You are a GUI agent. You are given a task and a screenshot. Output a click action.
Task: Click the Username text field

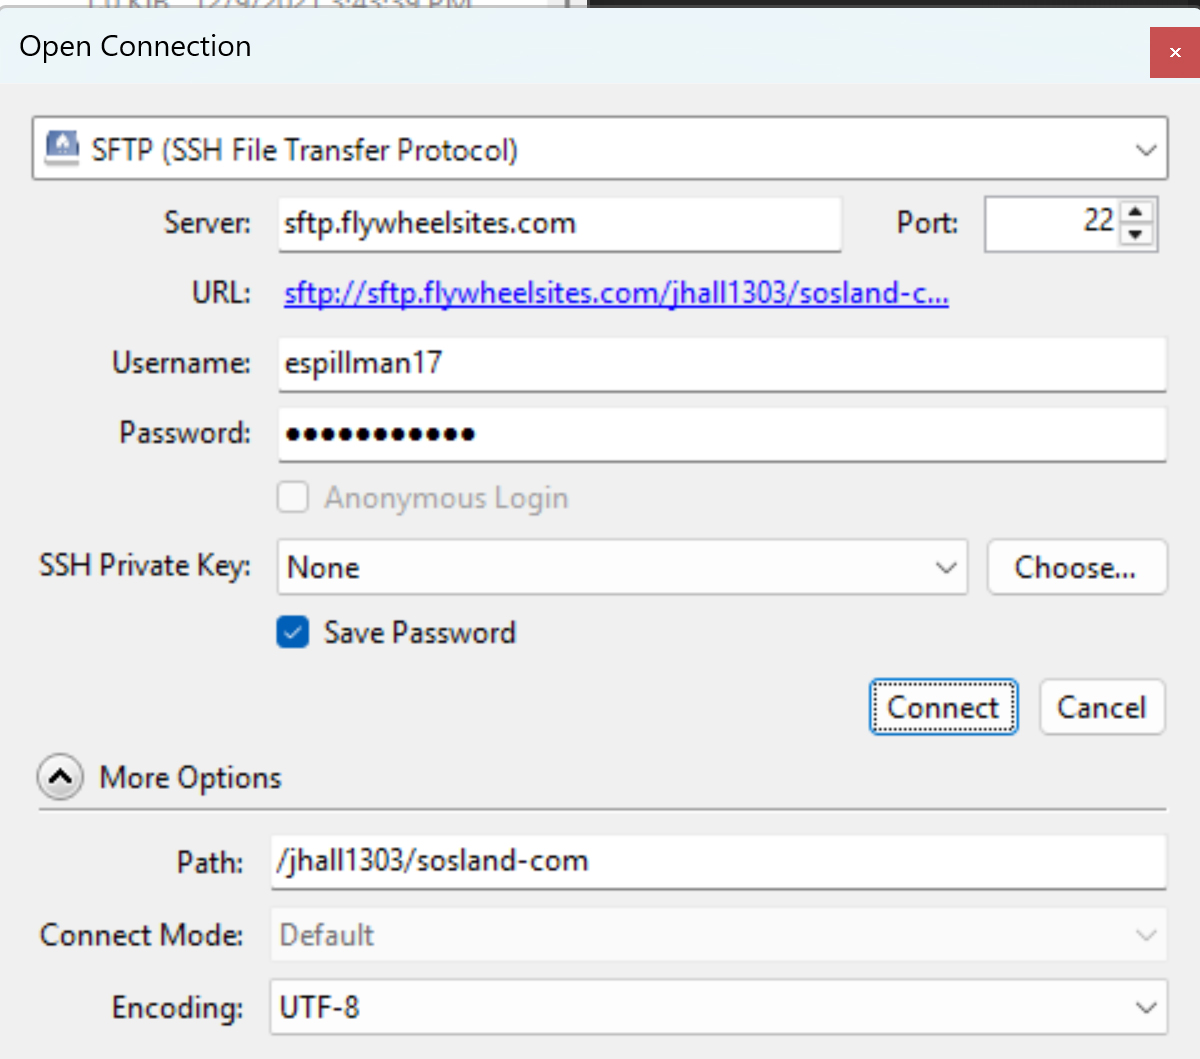(720, 363)
